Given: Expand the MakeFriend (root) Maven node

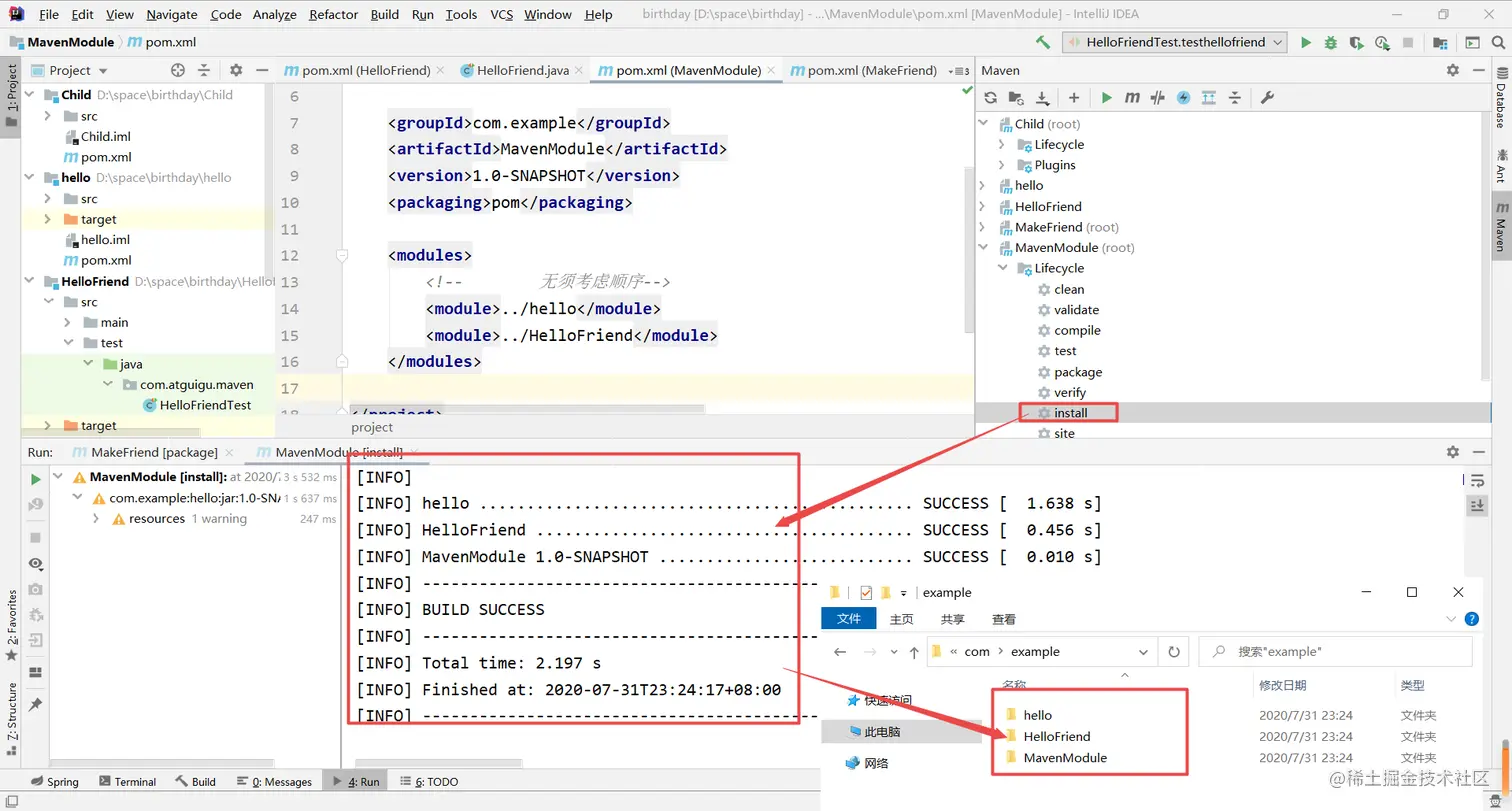Looking at the screenshot, I should coord(985,227).
